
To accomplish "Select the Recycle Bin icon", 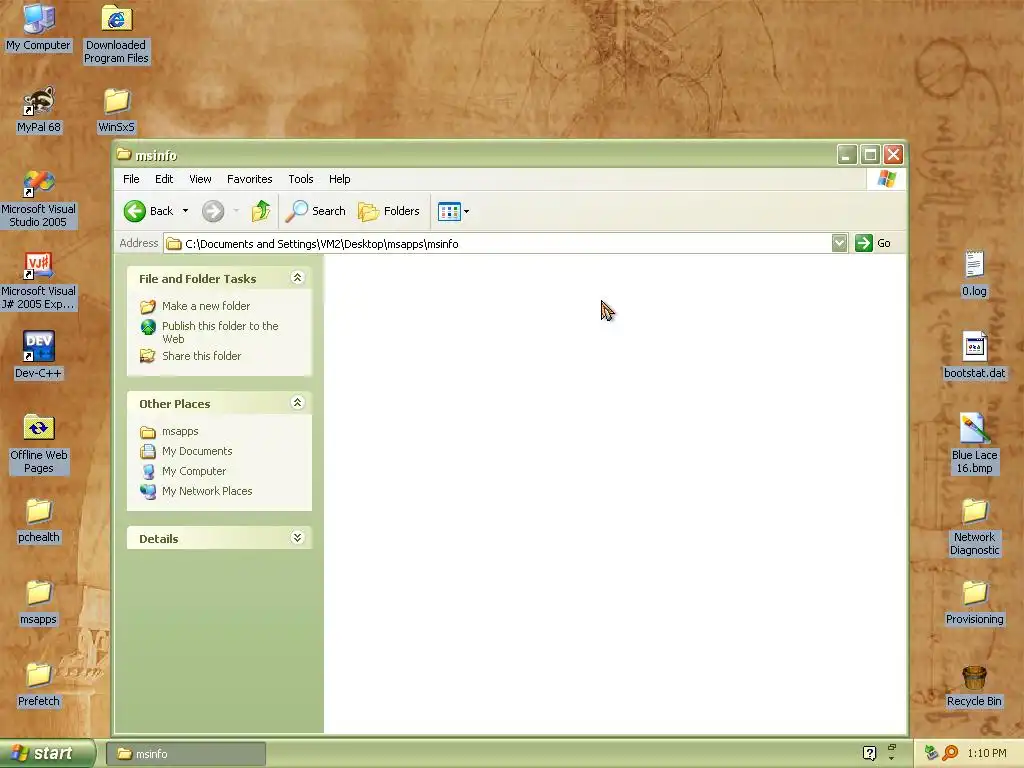I will pyautogui.click(x=974, y=686).
